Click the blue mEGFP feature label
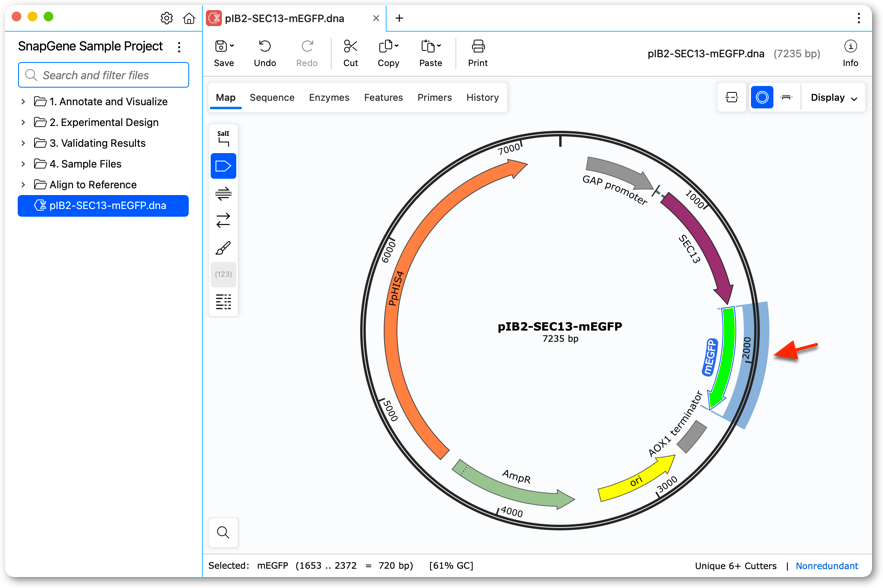 (x=710, y=357)
